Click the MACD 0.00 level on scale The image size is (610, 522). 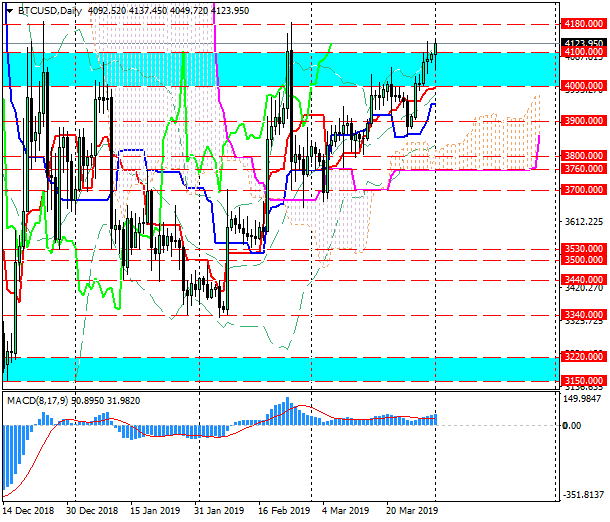coord(572,425)
